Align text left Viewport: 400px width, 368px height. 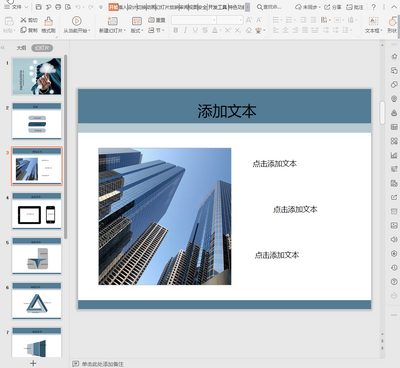click(276, 30)
